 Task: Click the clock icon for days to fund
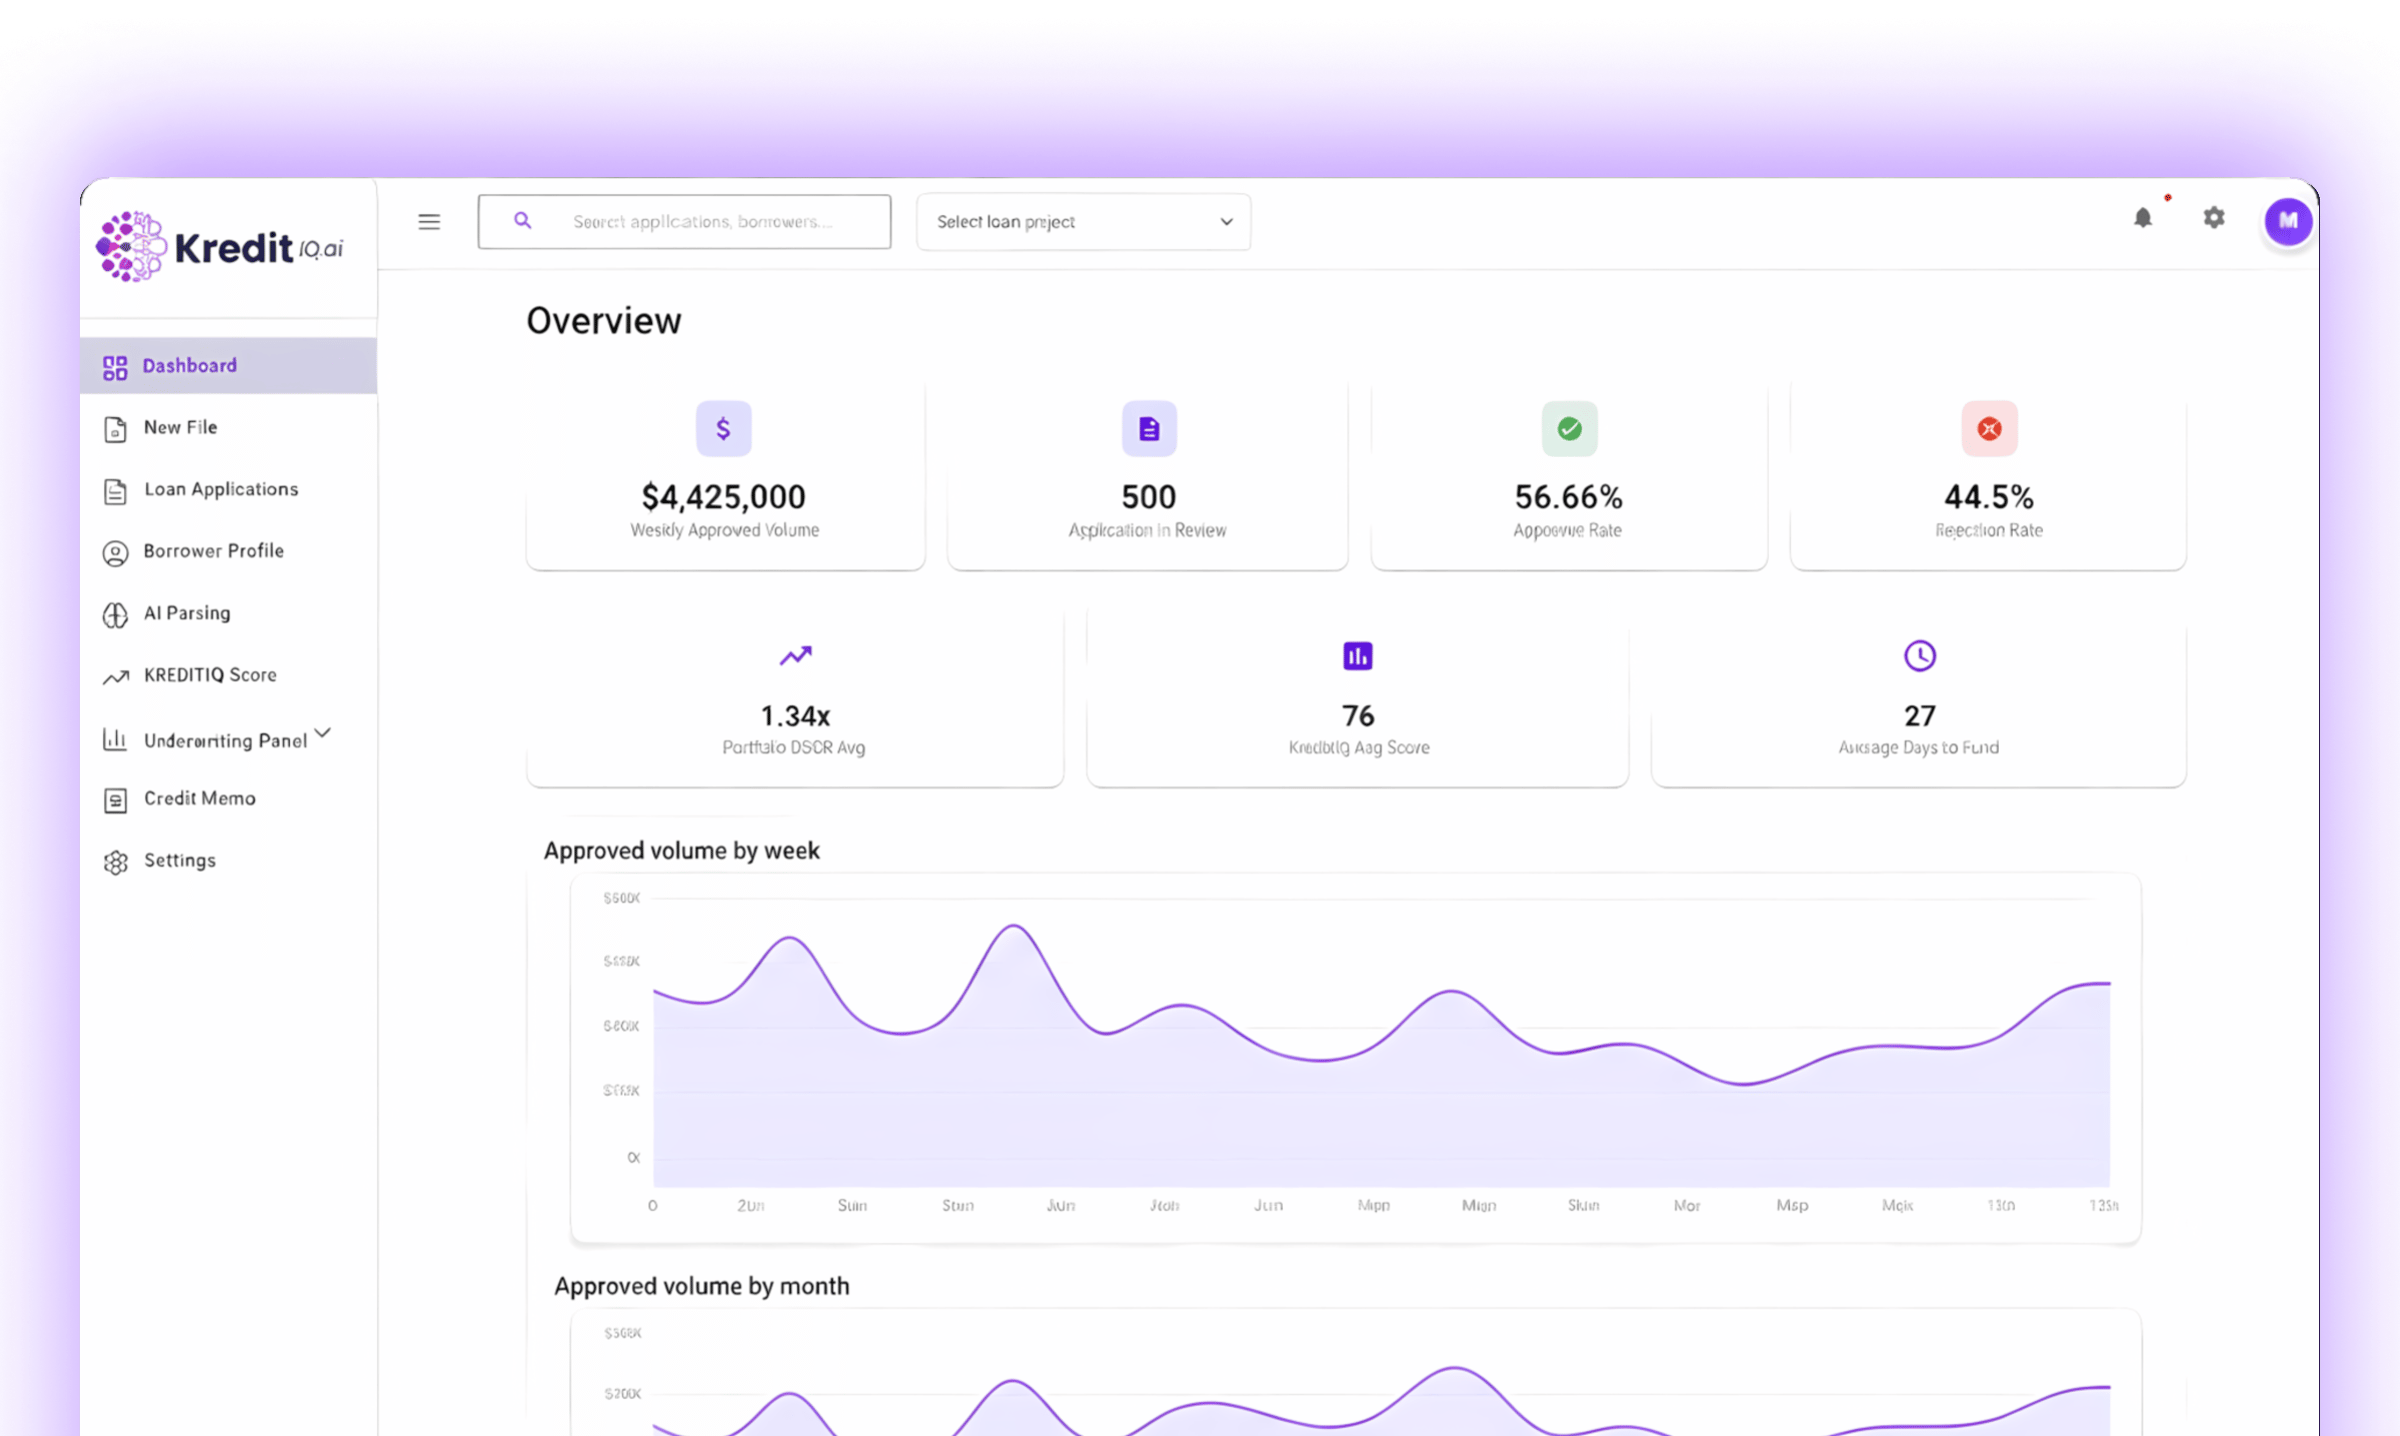[1919, 656]
